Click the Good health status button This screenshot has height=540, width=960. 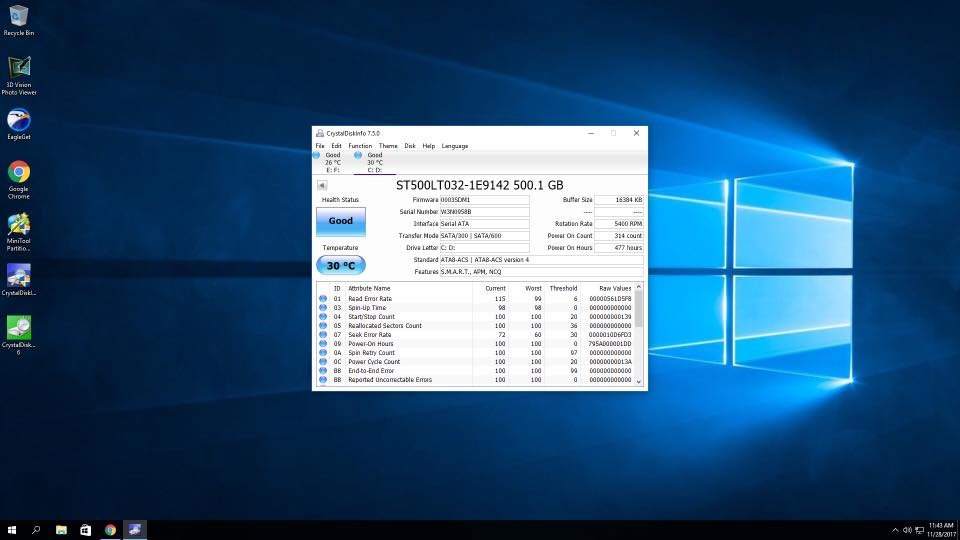[x=341, y=221]
